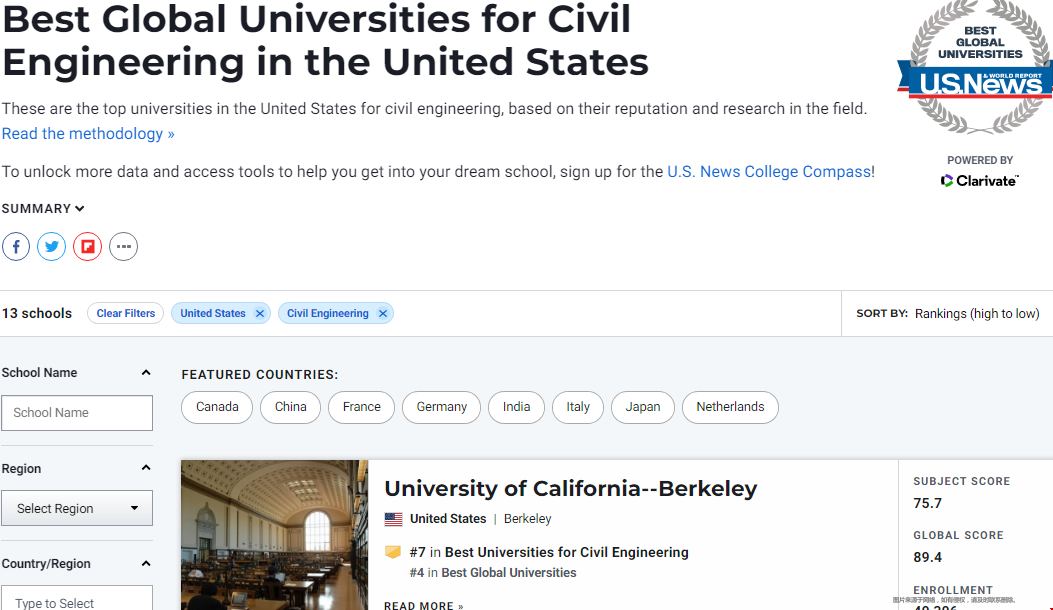Open the Select Region dropdown
The height and width of the screenshot is (610, 1053).
coord(77,508)
